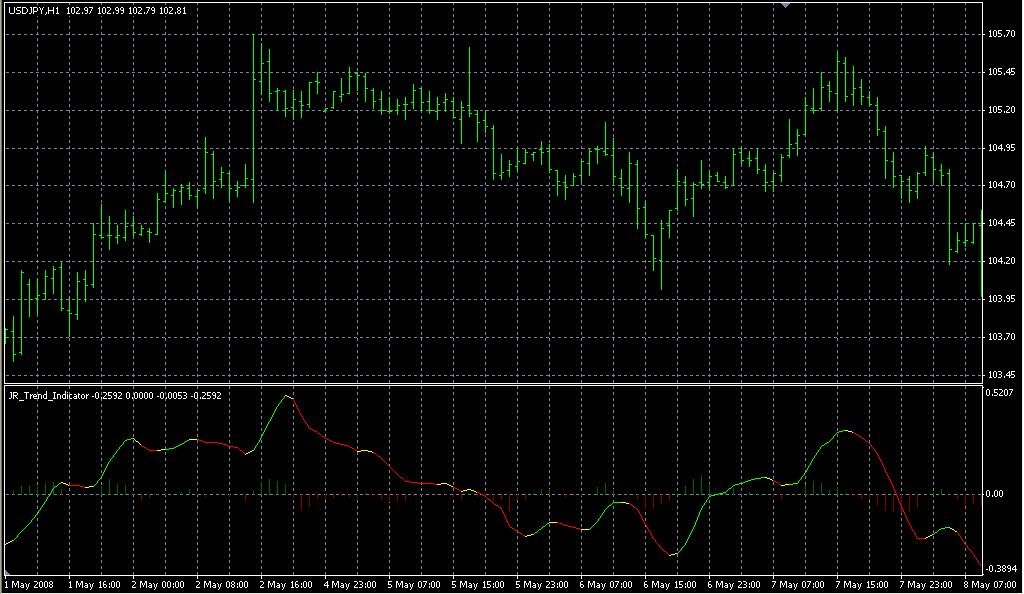The image size is (1024, 594).
Task: Select the 103.70 price axis label
Action: (1001, 337)
